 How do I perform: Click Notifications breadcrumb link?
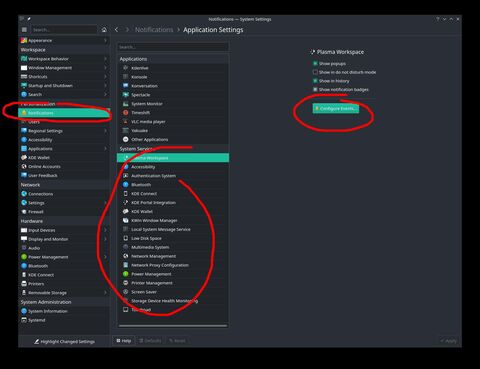154,30
